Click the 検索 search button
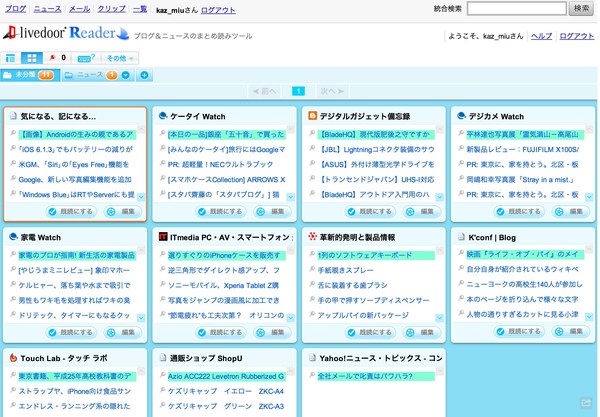 pos(582,9)
